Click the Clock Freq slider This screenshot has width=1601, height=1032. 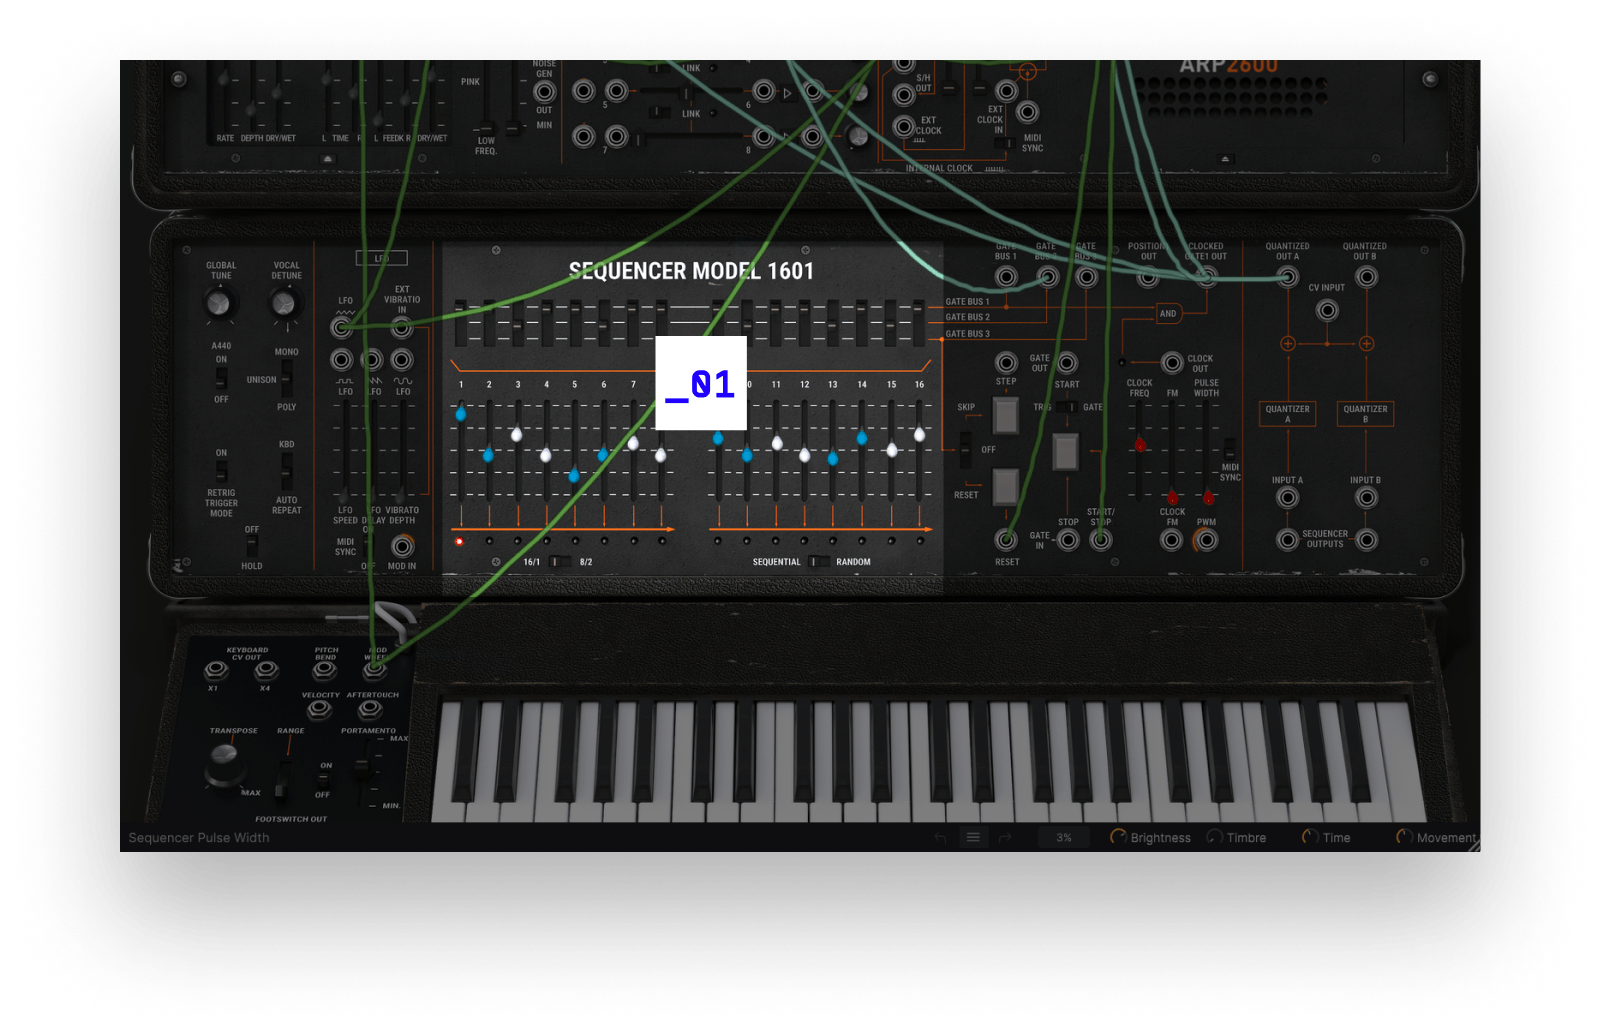[x=1140, y=446]
